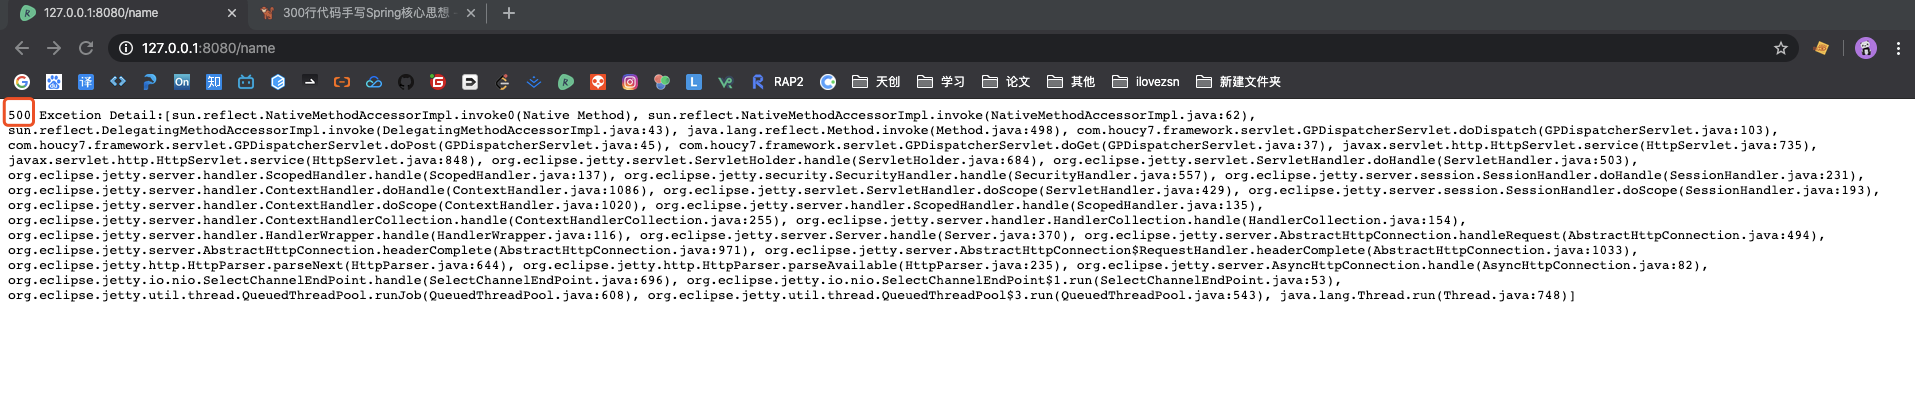Open the GitHub octocat bookmark
The width and height of the screenshot is (1915, 400).
tap(406, 82)
